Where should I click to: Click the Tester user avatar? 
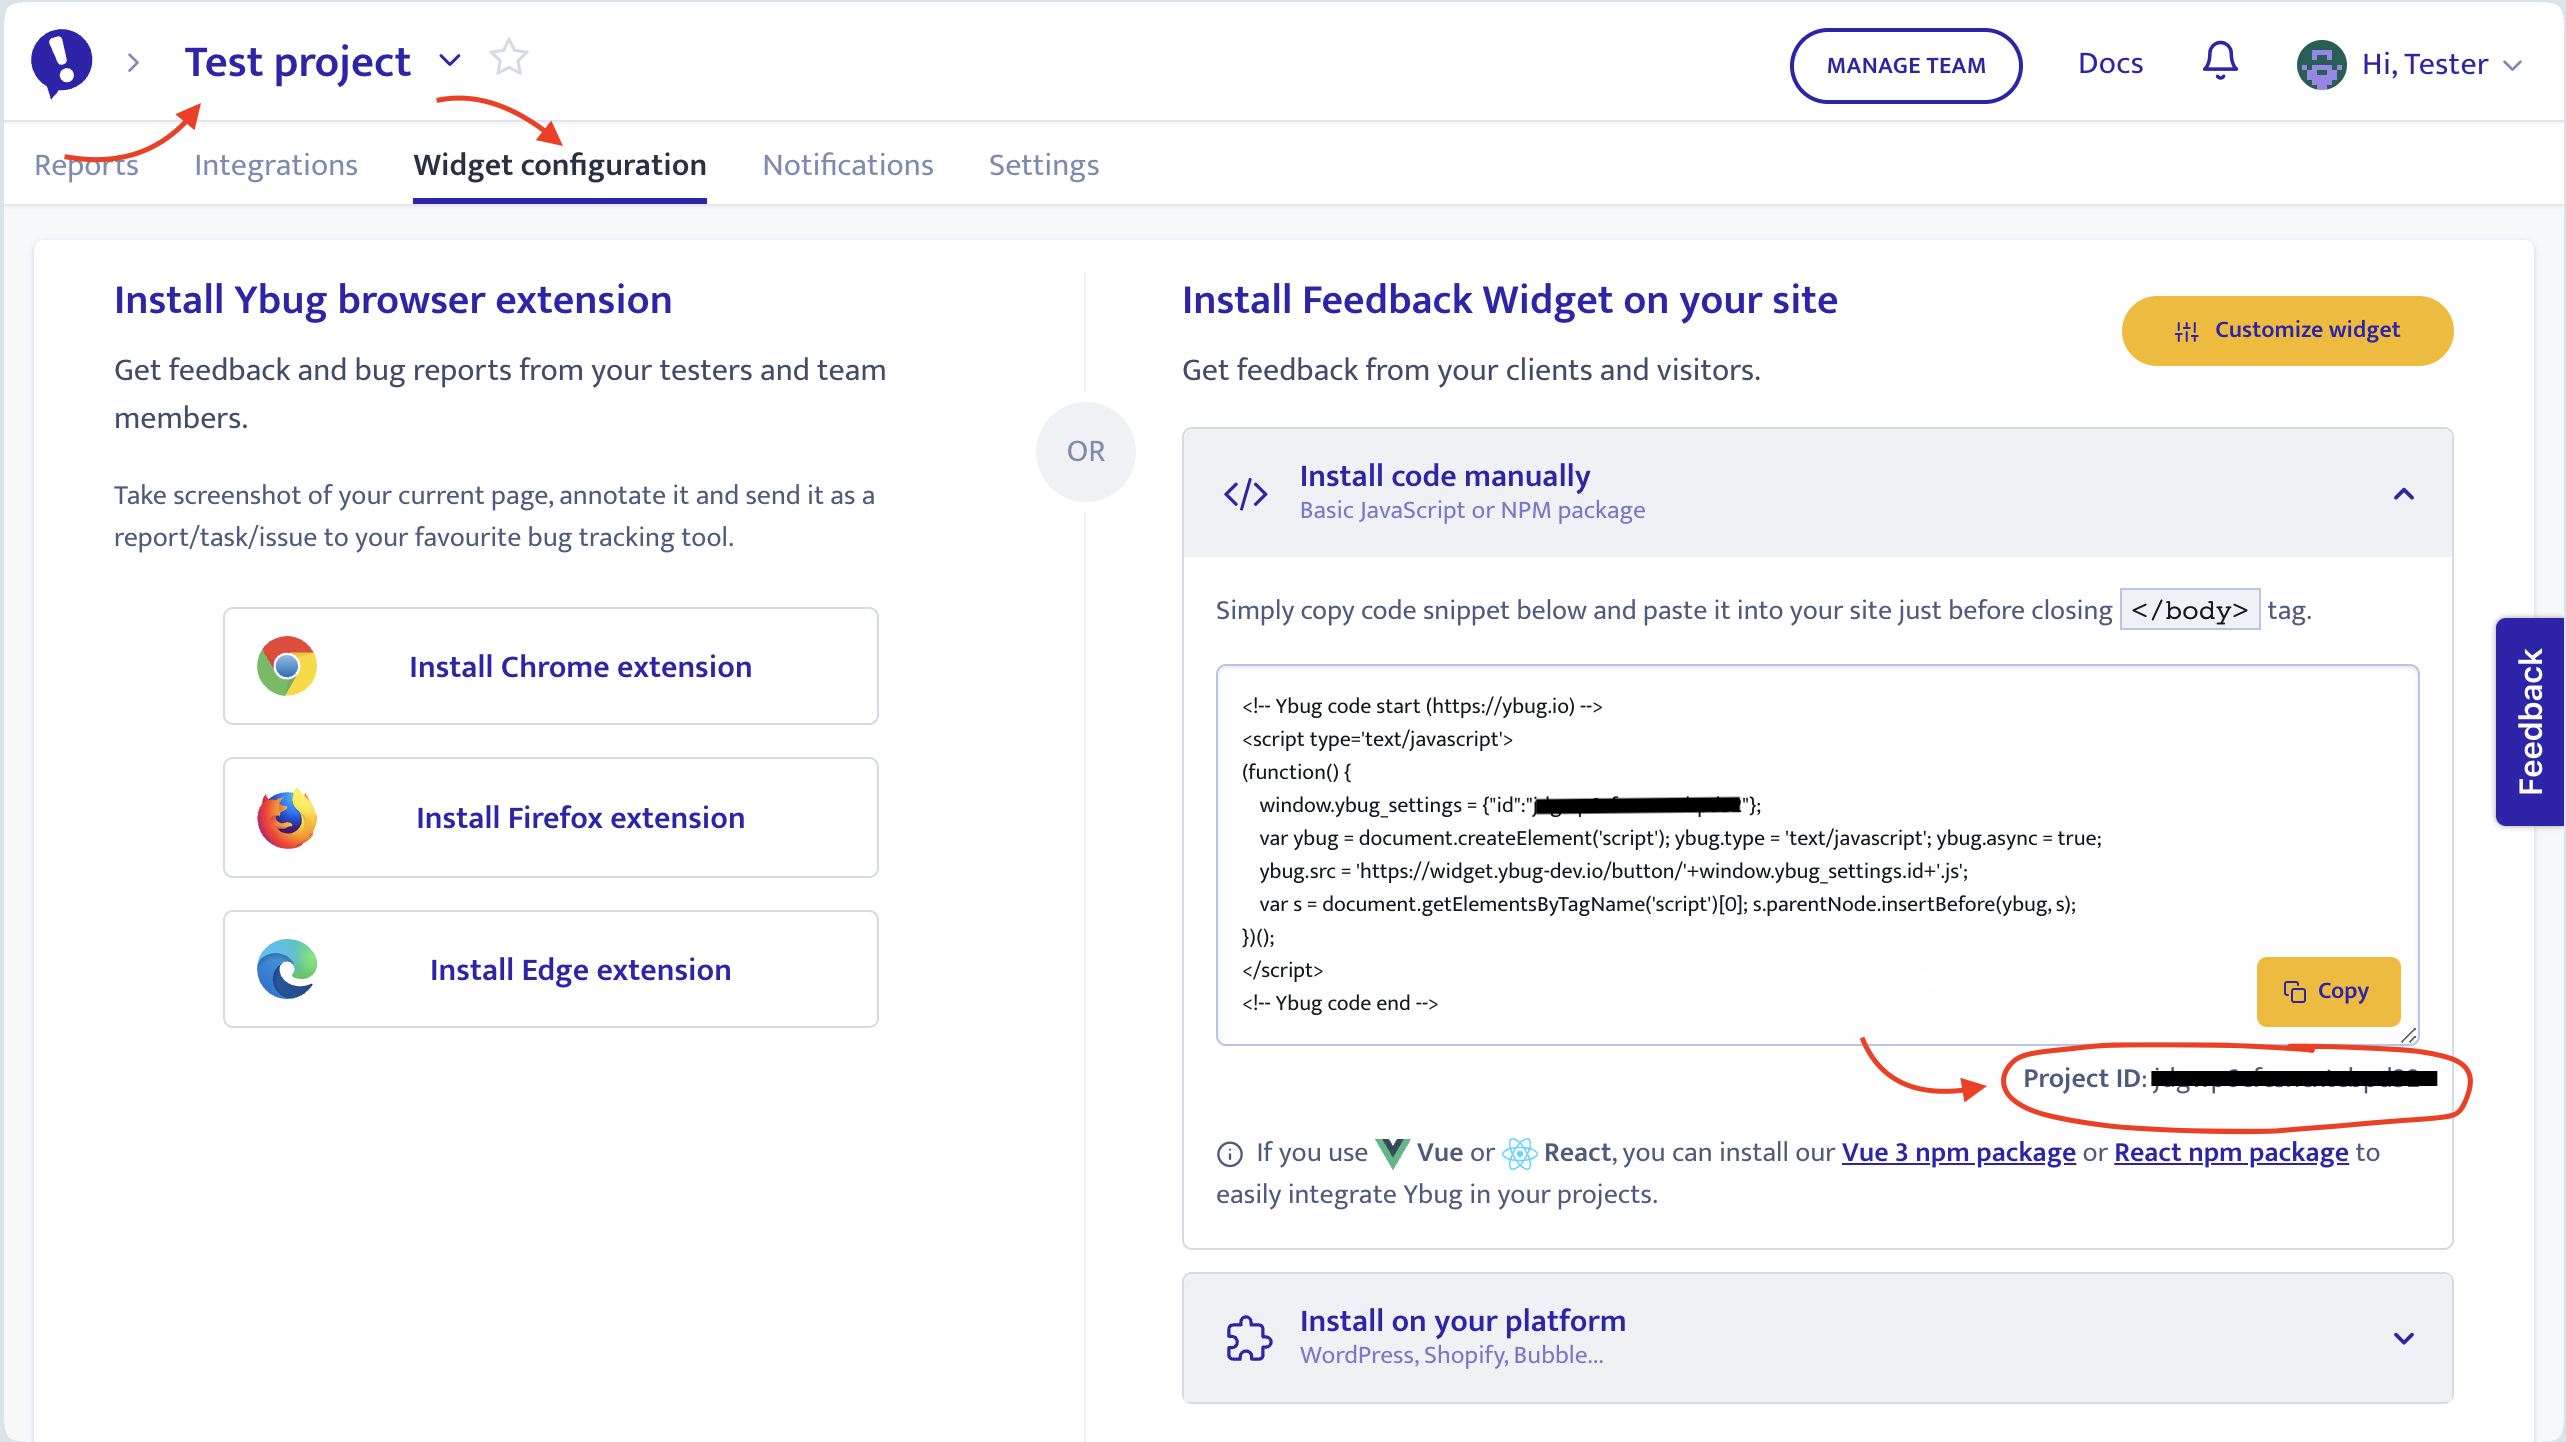[2321, 65]
